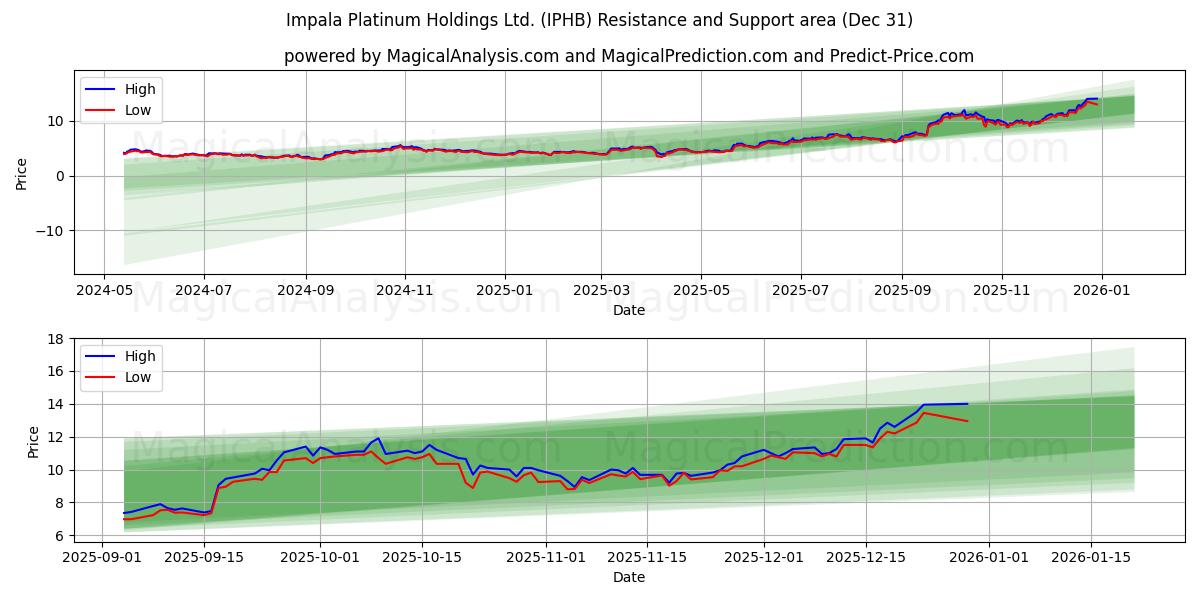Click the 2024-09 tick label
This screenshot has height=600, width=1200.
305,290
